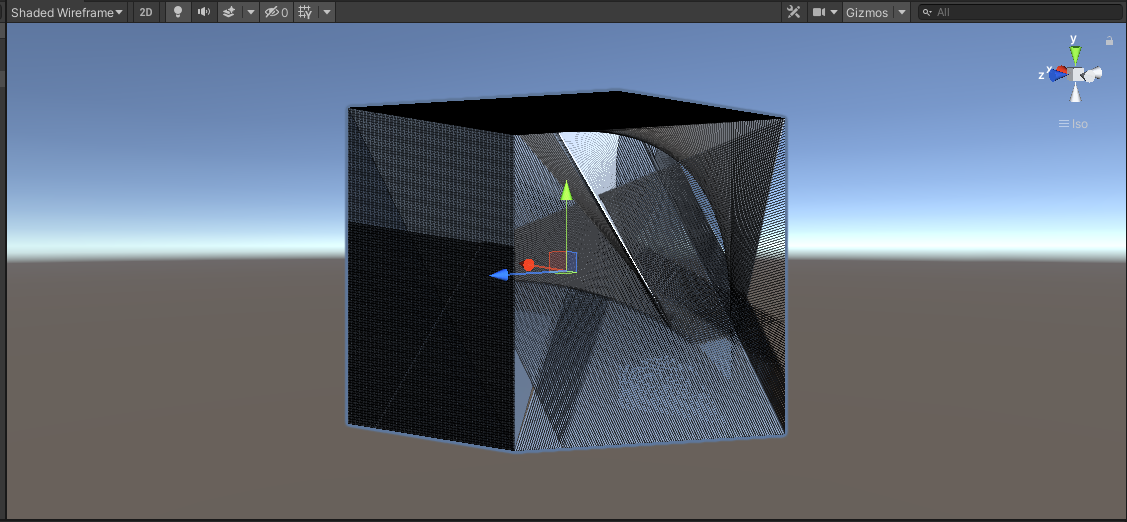
Task: Open the scene camera settings menu
Action: [824, 12]
